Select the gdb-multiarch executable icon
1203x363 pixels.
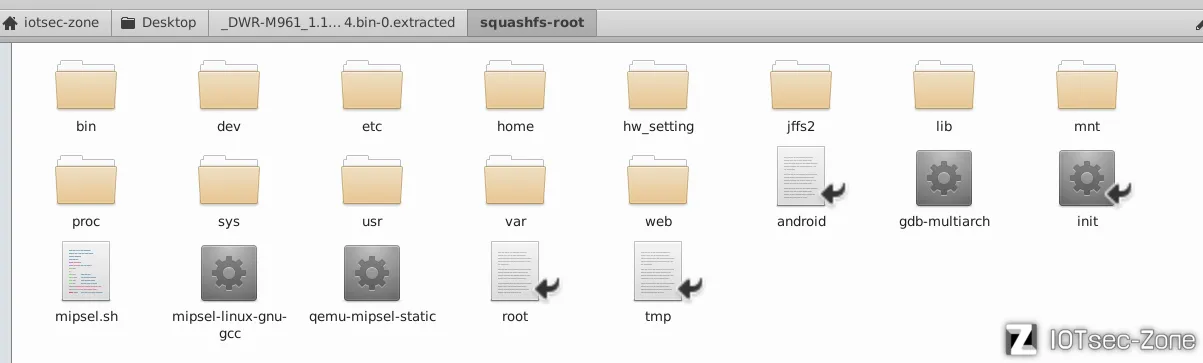(x=944, y=179)
